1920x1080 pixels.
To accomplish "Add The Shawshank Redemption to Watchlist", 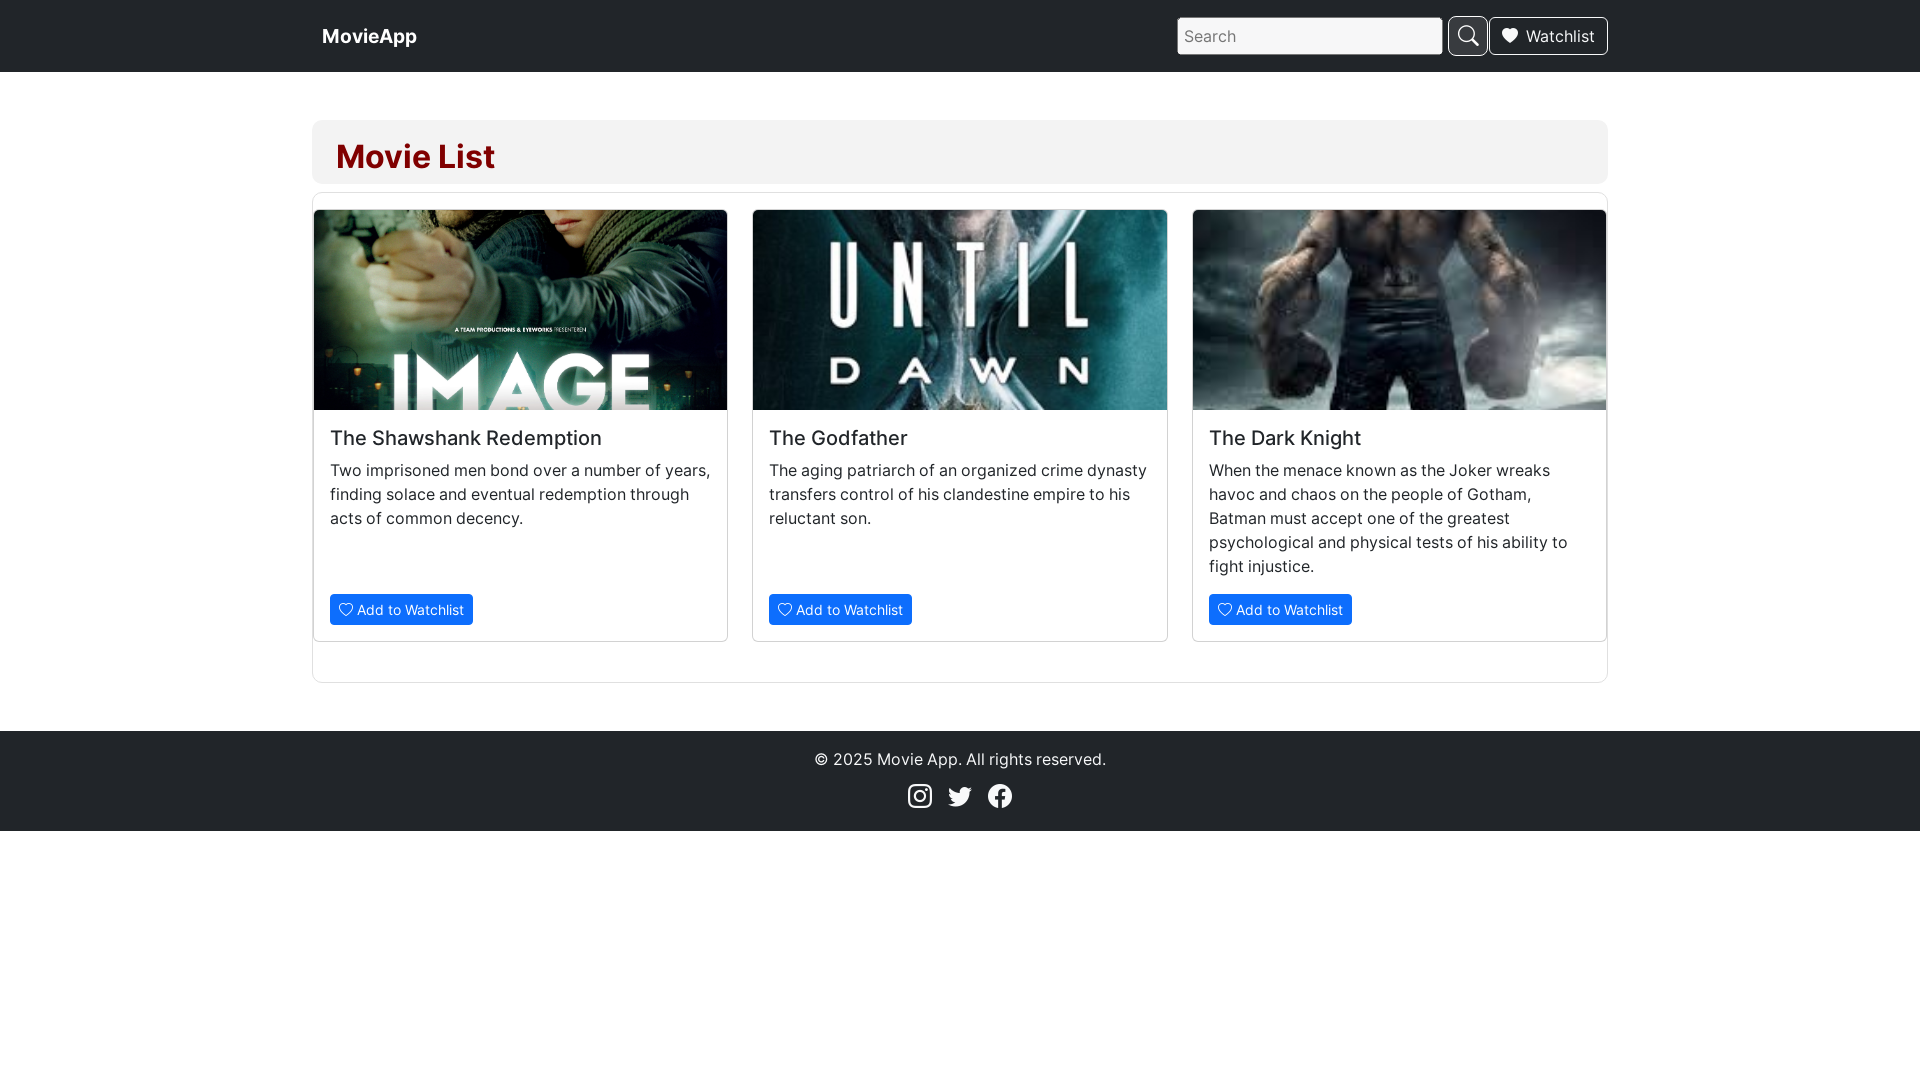I will click(401, 609).
